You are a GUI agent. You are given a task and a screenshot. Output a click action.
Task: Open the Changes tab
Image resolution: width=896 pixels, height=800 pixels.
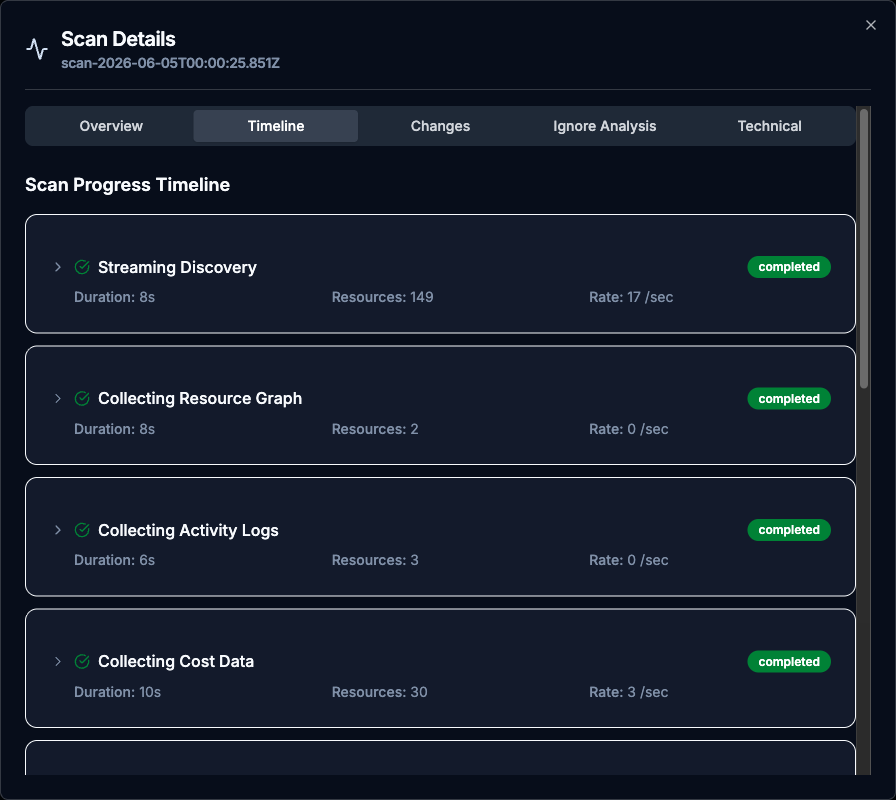click(x=440, y=126)
